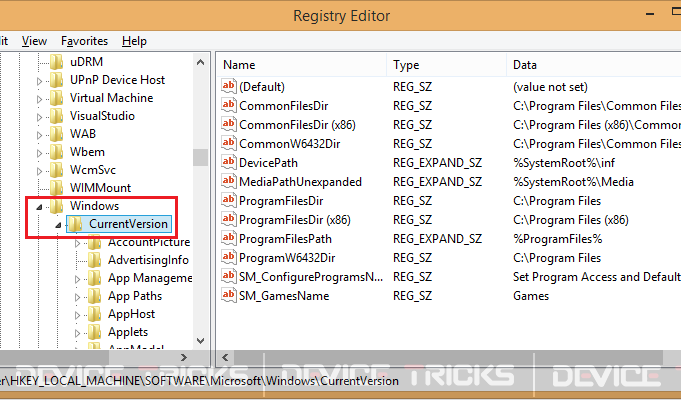Collapse the Windows key
Screen dimensions: 681x400
coord(40,207)
